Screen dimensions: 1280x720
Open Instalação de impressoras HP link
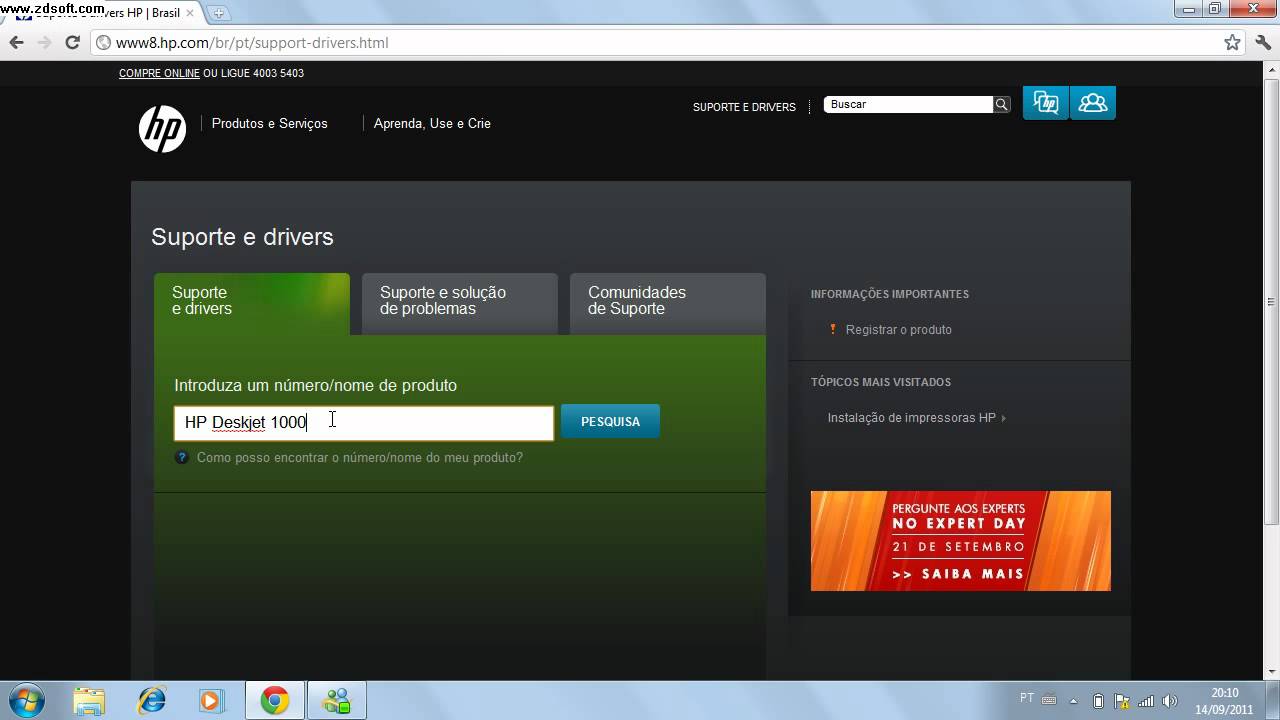click(912, 418)
